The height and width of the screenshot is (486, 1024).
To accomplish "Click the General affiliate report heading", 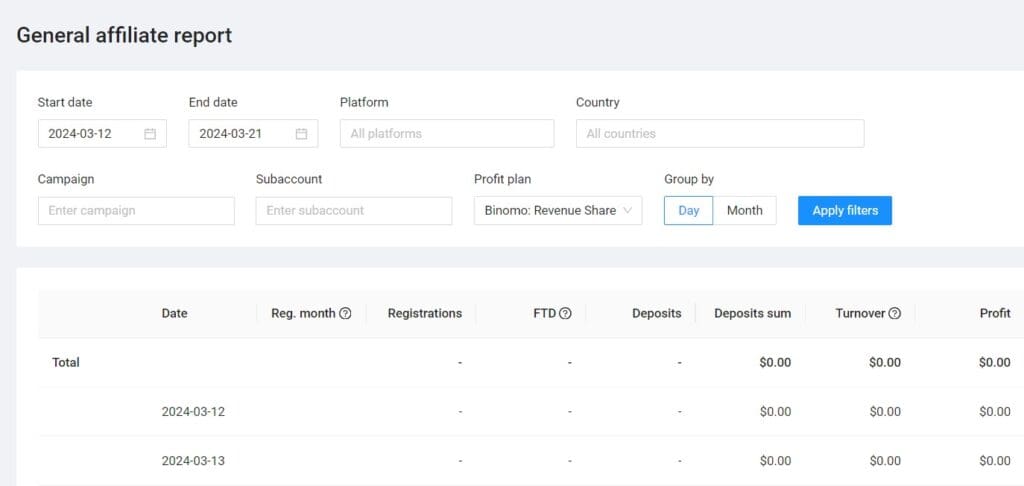I will tap(124, 35).
